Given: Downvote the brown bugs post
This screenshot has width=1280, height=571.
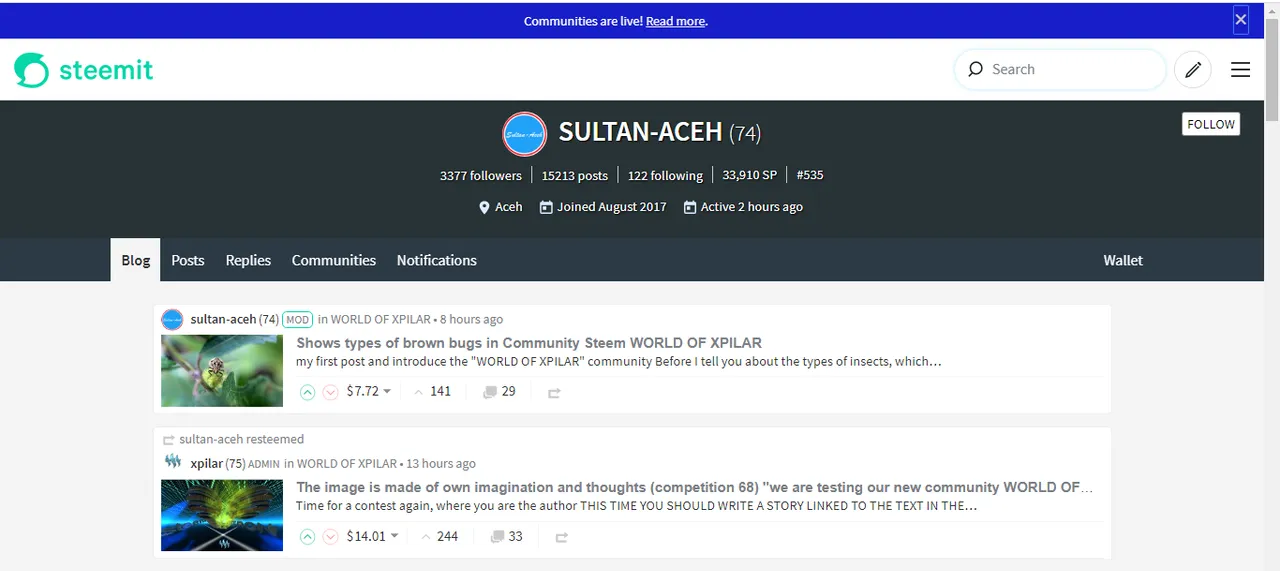Looking at the screenshot, I should 331,392.
